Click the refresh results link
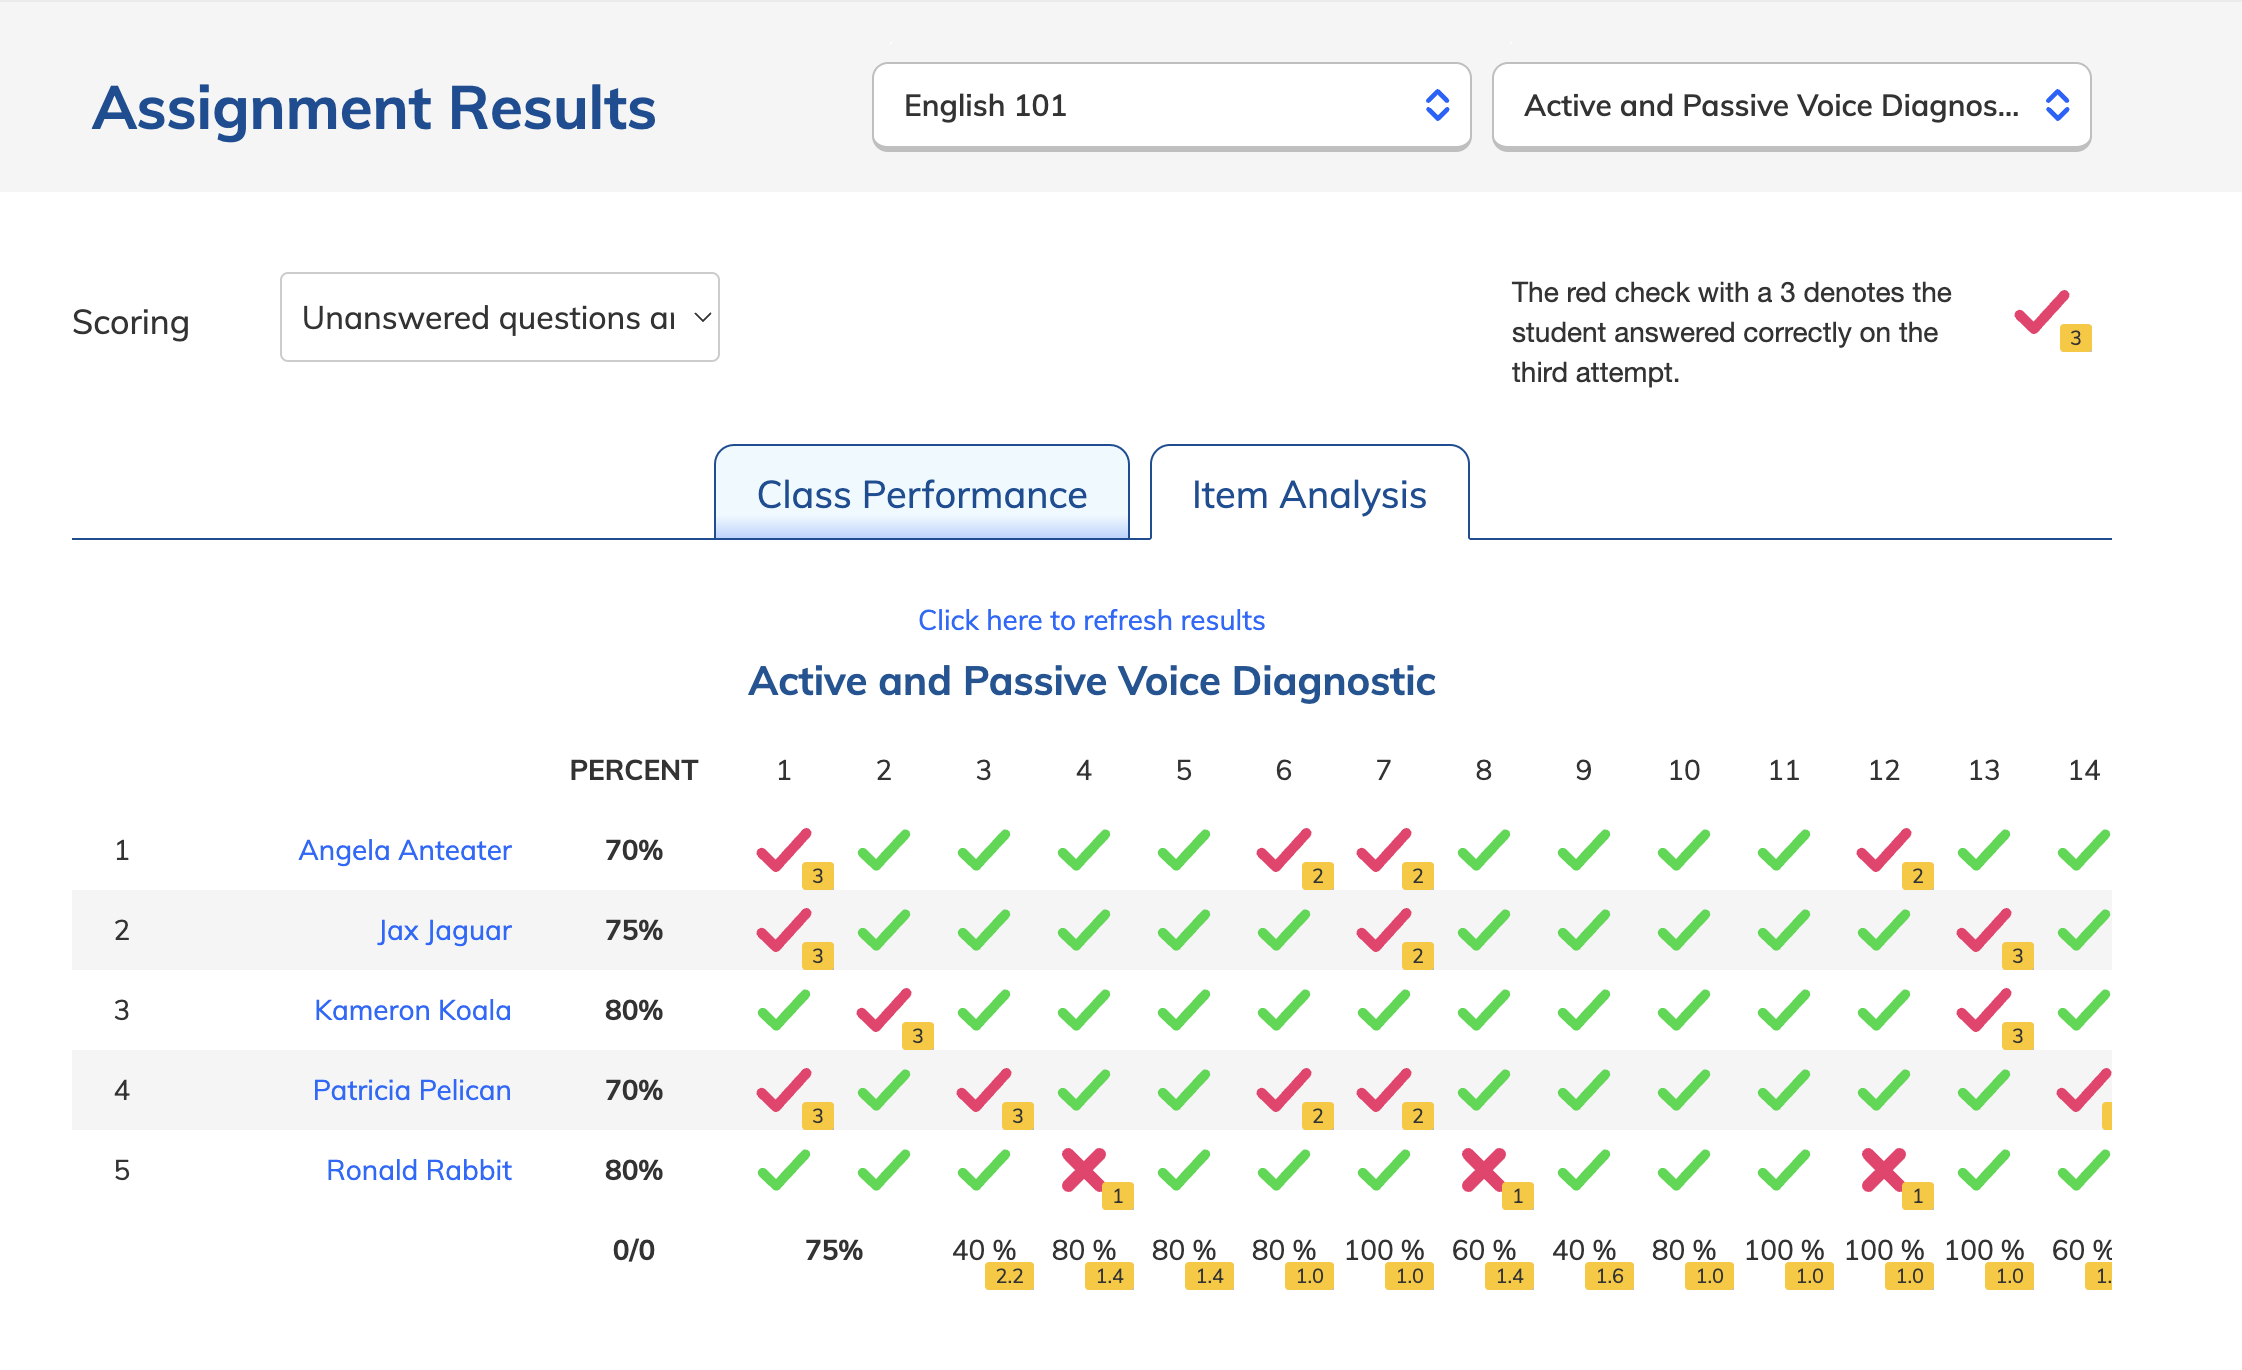The width and height of the screenshot is (2242, 1370). 1091,620
